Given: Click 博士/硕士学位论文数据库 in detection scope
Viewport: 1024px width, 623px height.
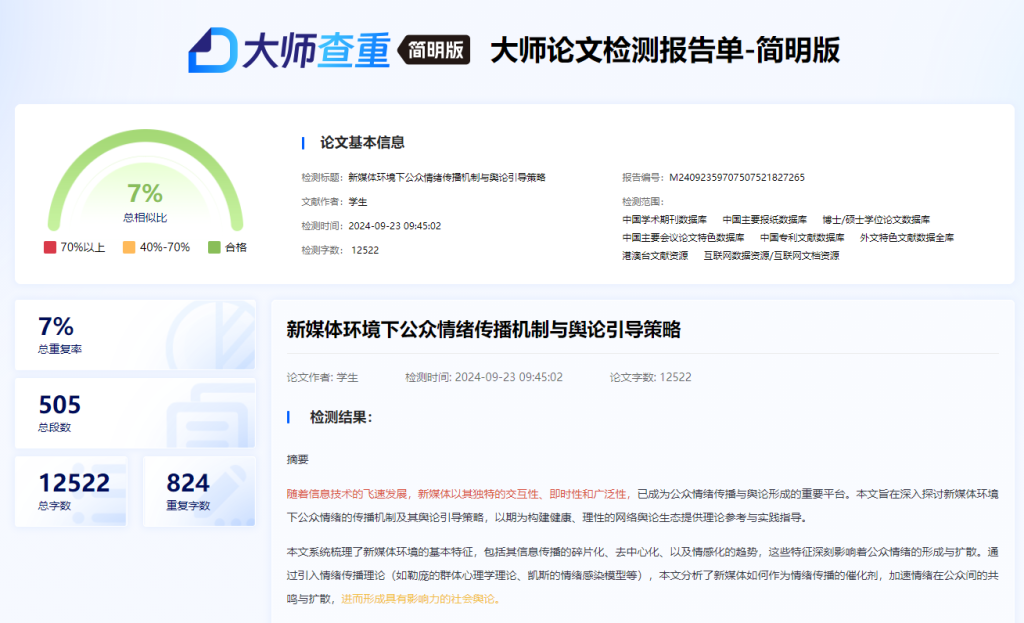Looking at the screenshot, I should (x=876, y=219).
